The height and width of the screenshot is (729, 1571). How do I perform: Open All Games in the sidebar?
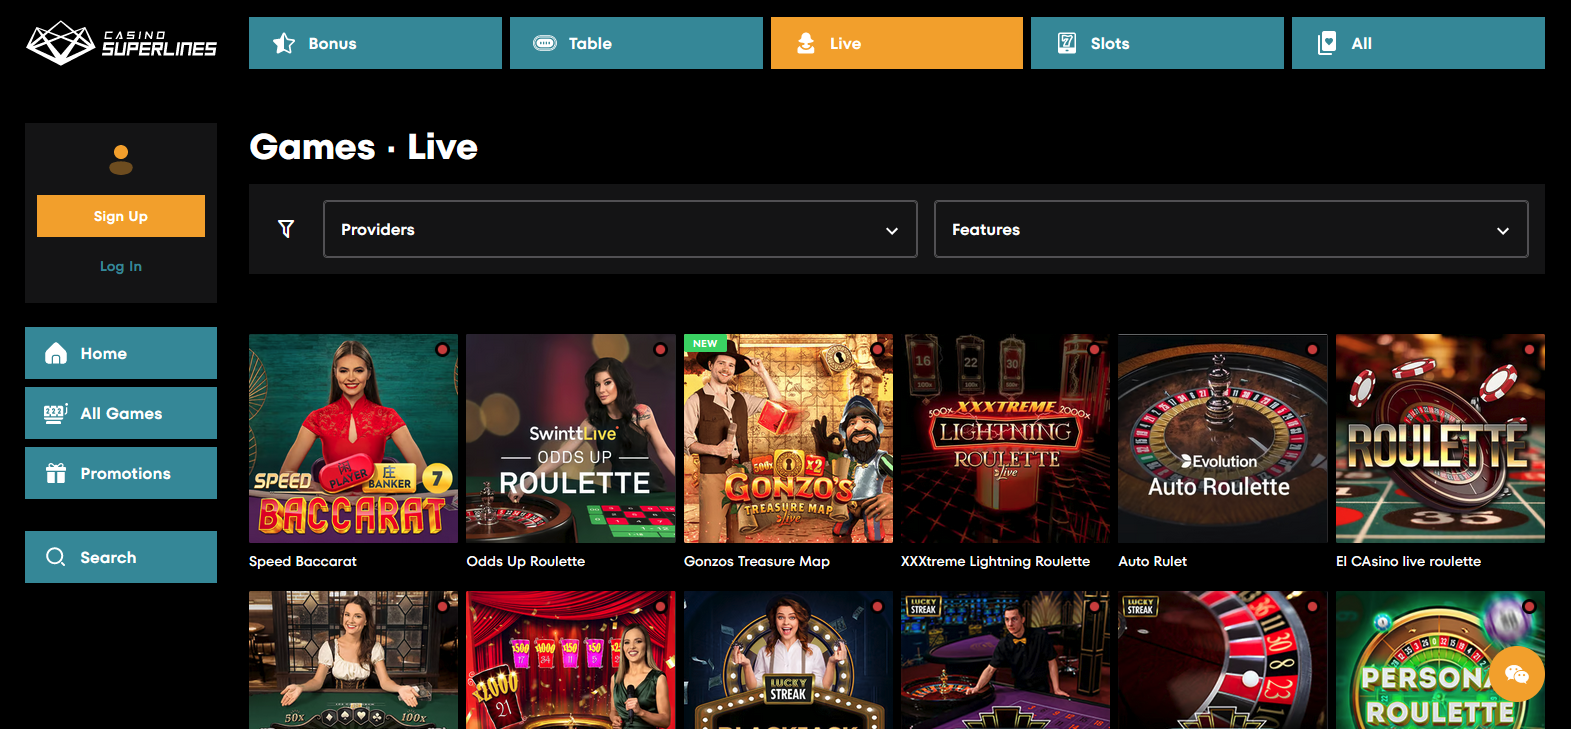121,413
